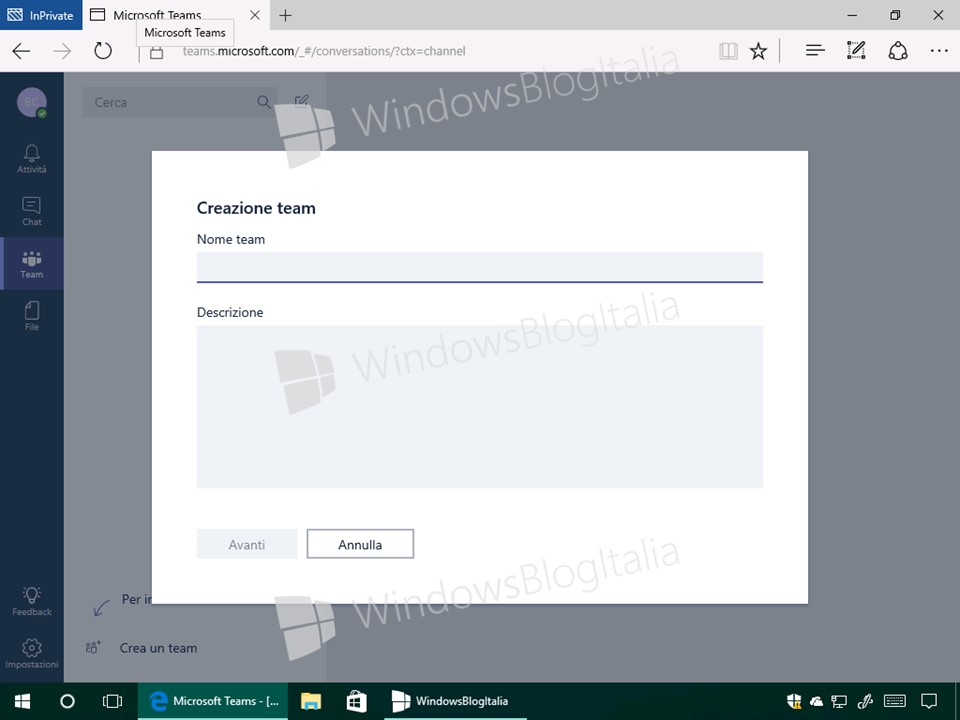Open a new browser tab
Viewport: 960px width, 720px height.
285,15
